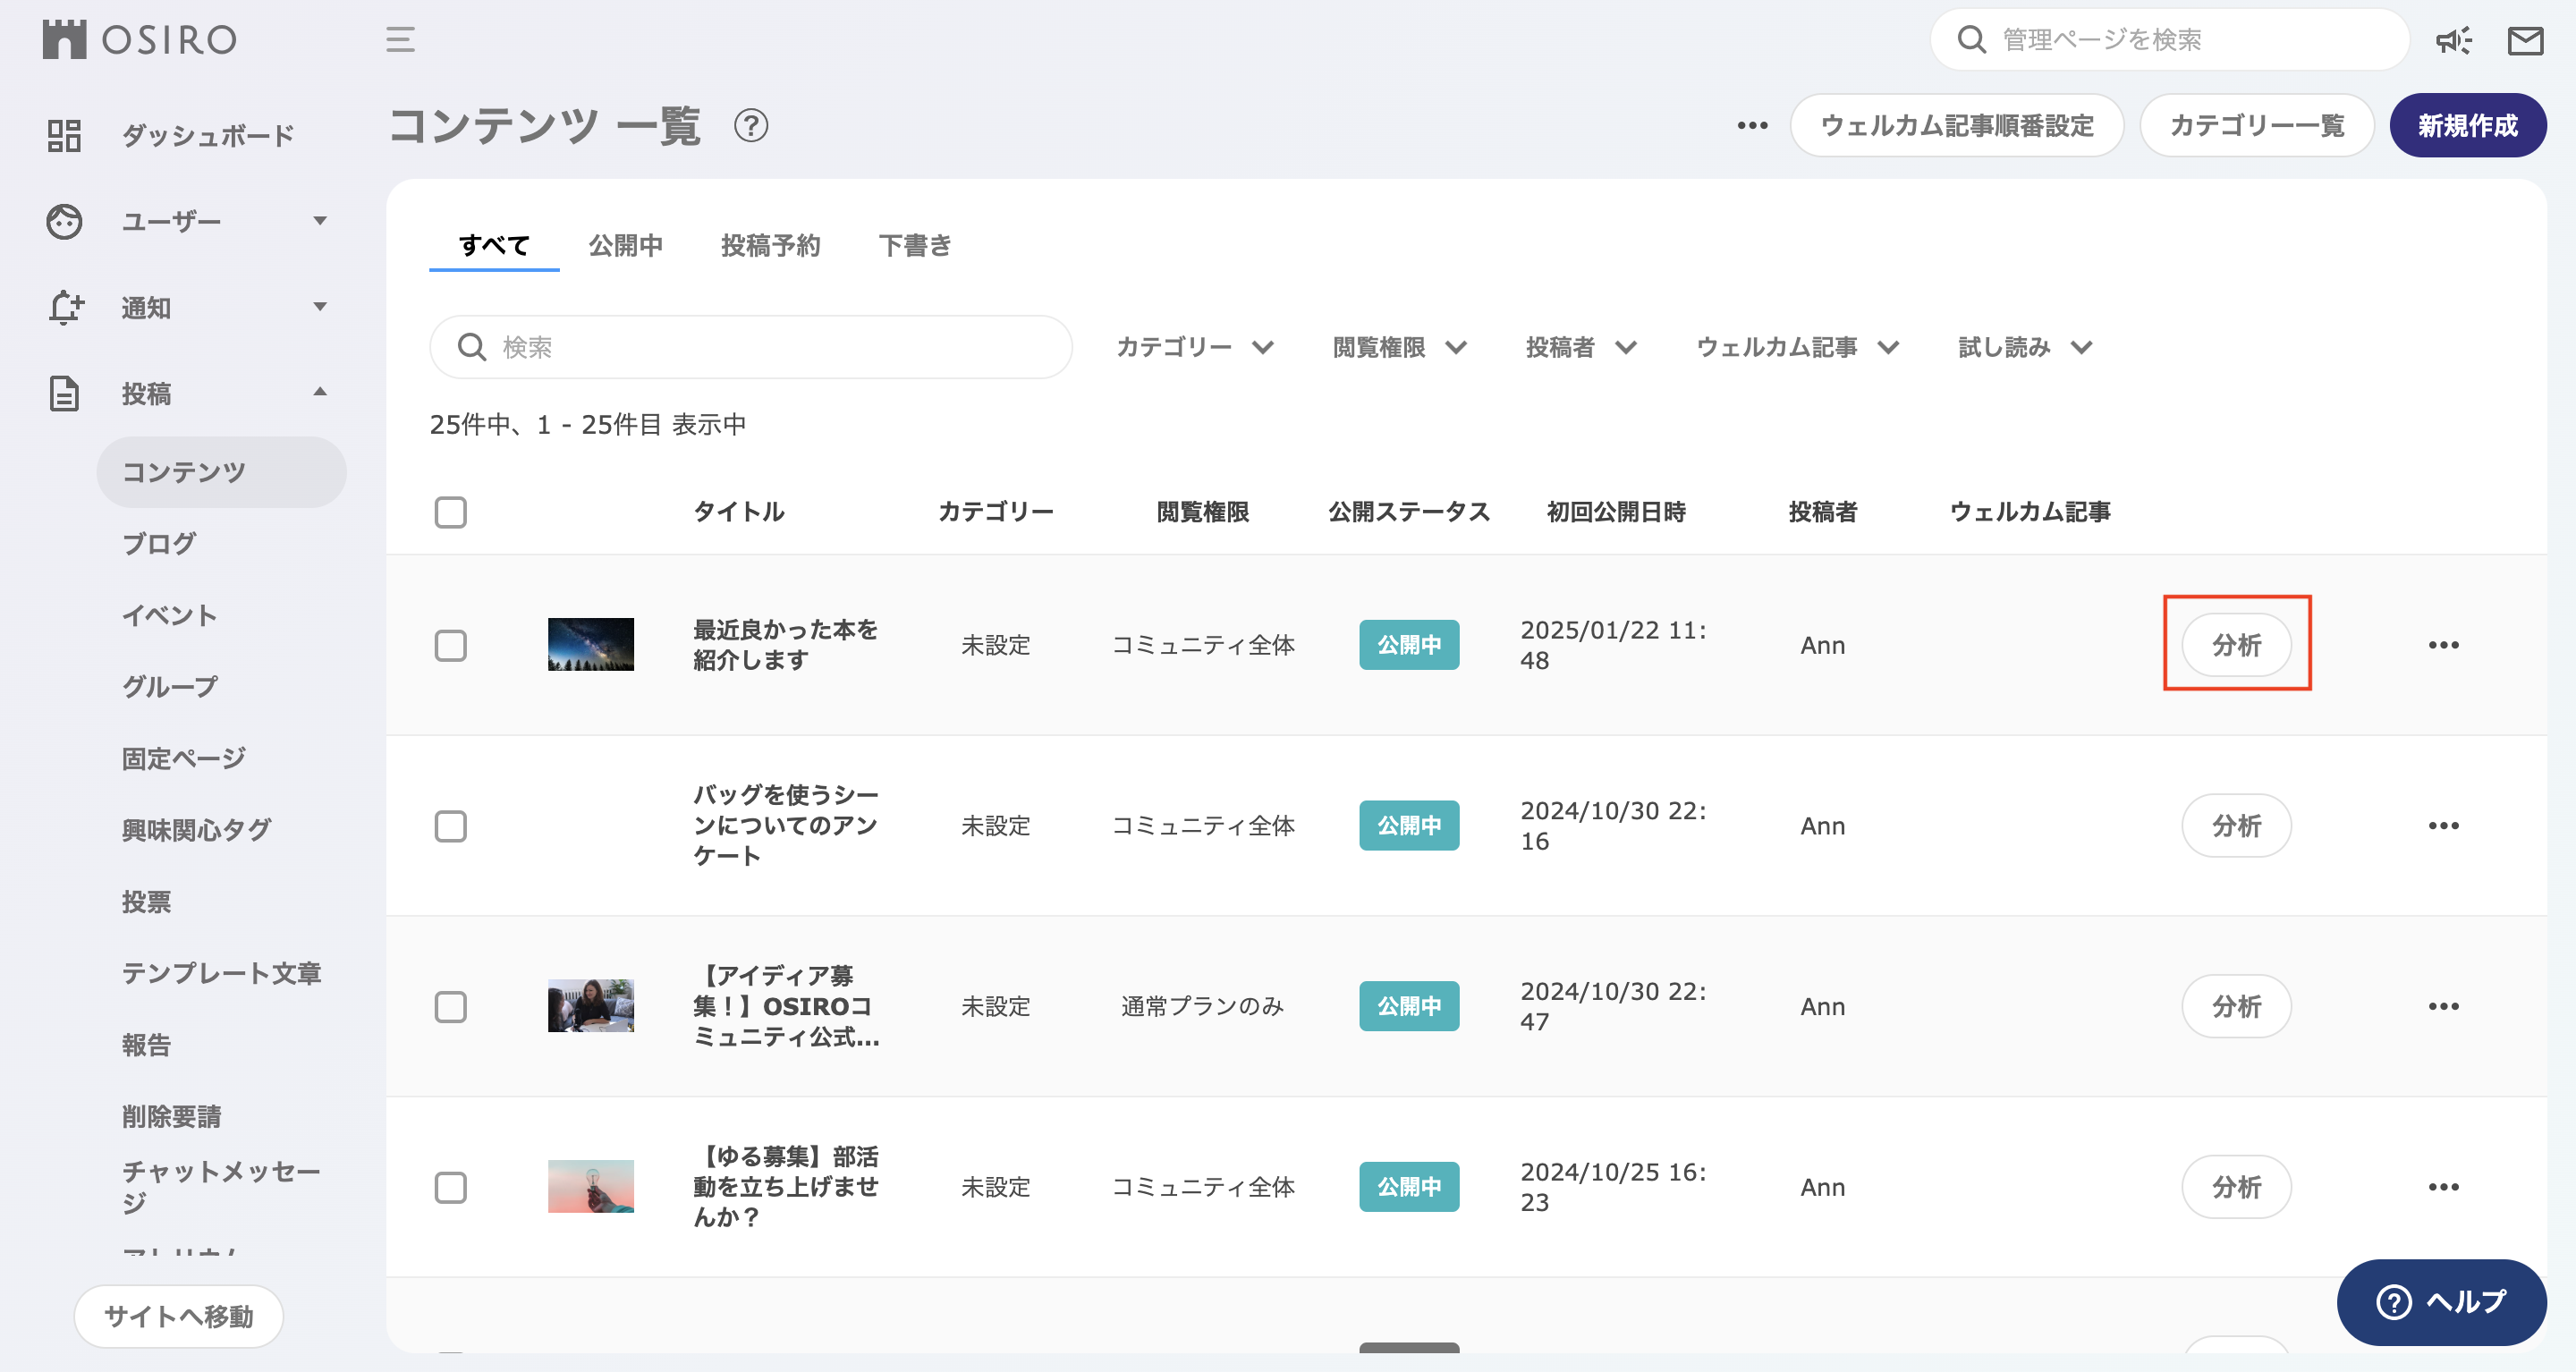Switch to the 公開中 tab
This screenshot has height=1372, width=2576.
click(626, 245)
